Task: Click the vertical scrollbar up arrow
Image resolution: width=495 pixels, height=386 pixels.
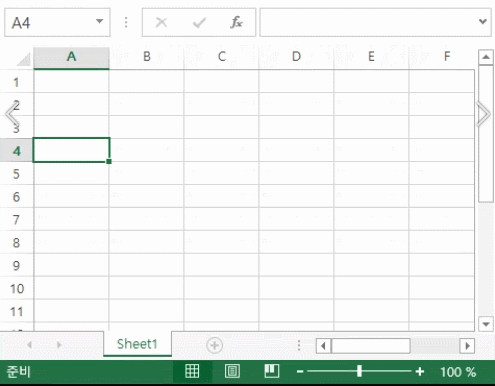Action: click(486, 57)
